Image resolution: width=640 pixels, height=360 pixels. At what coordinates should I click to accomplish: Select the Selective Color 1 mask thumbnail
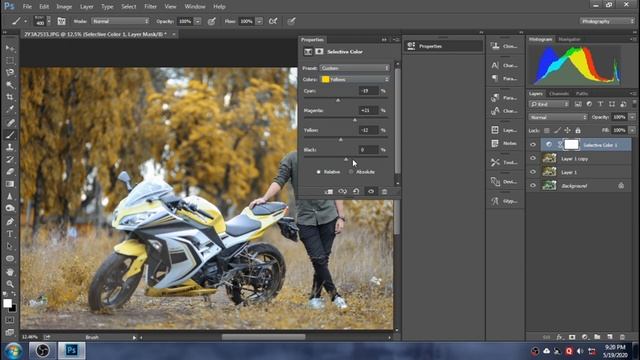(571, 144)
